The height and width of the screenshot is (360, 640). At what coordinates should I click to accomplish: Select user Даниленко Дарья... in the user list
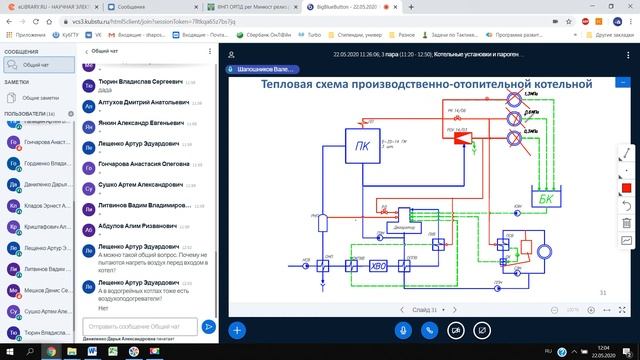point(39,185)
